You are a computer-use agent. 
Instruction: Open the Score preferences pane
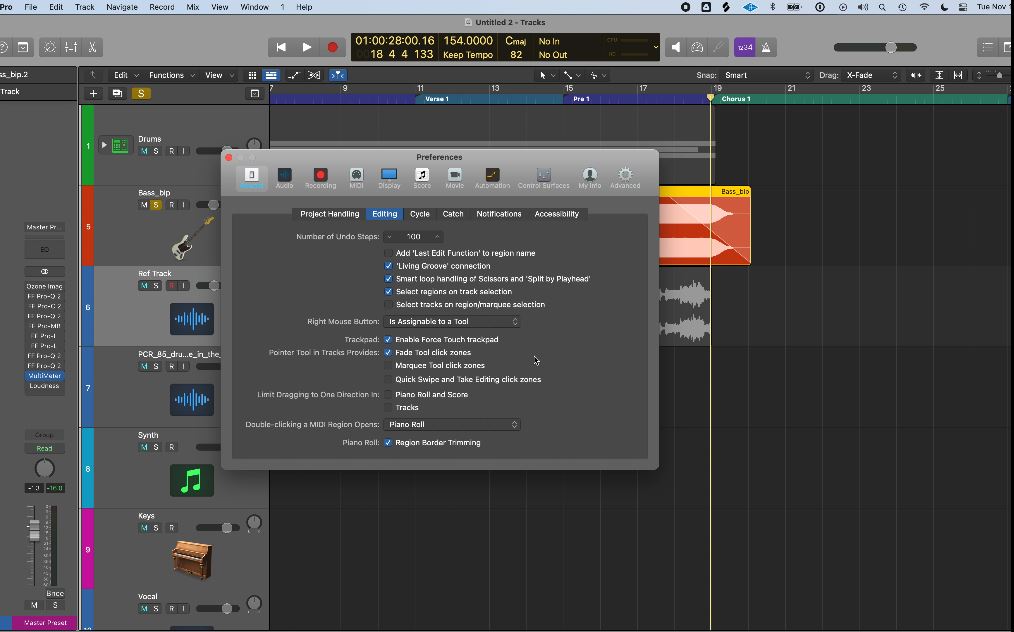coord(422,177)
